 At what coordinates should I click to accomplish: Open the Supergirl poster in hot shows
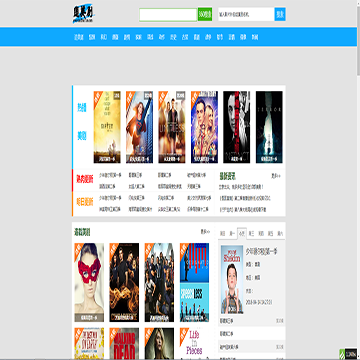point(139,127)
